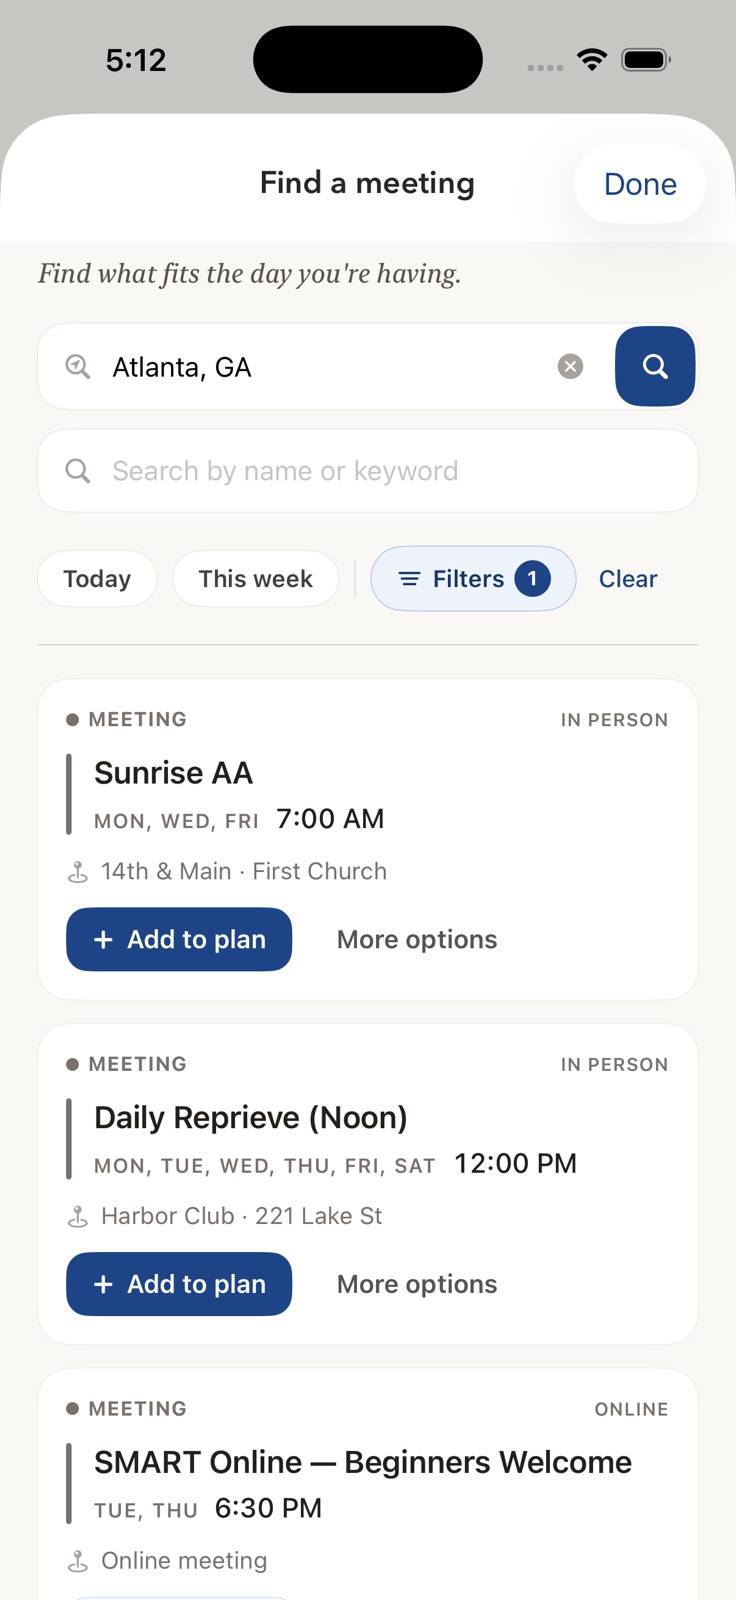Toggle the This week filter chip
Screen dimensions: 736x1600
tap(255, 578)
